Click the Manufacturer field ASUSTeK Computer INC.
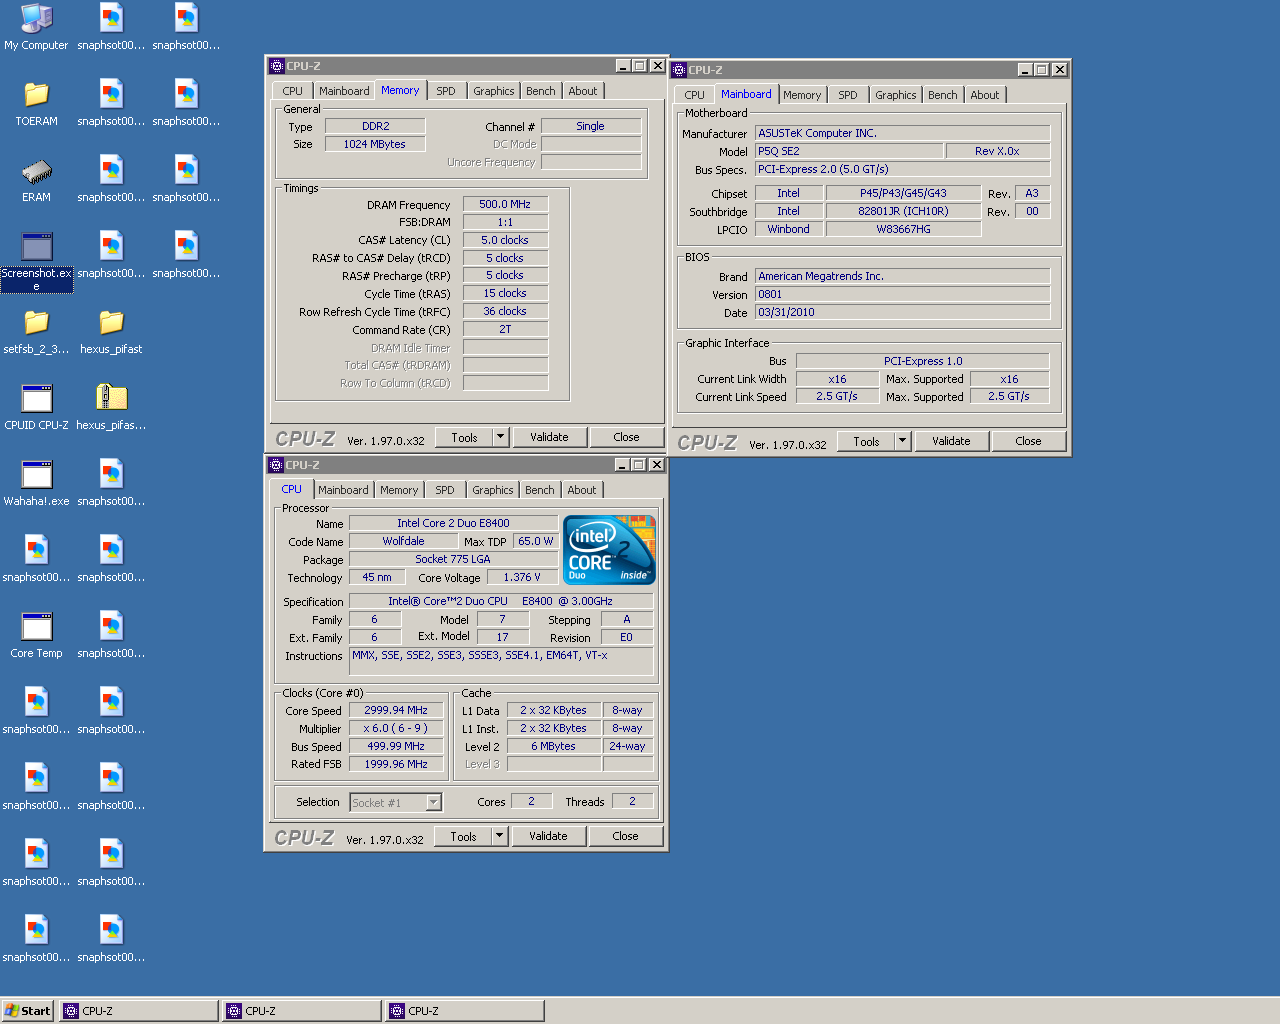Image resolution: width=1280 pixels, height=1024 pixels. 903,133
